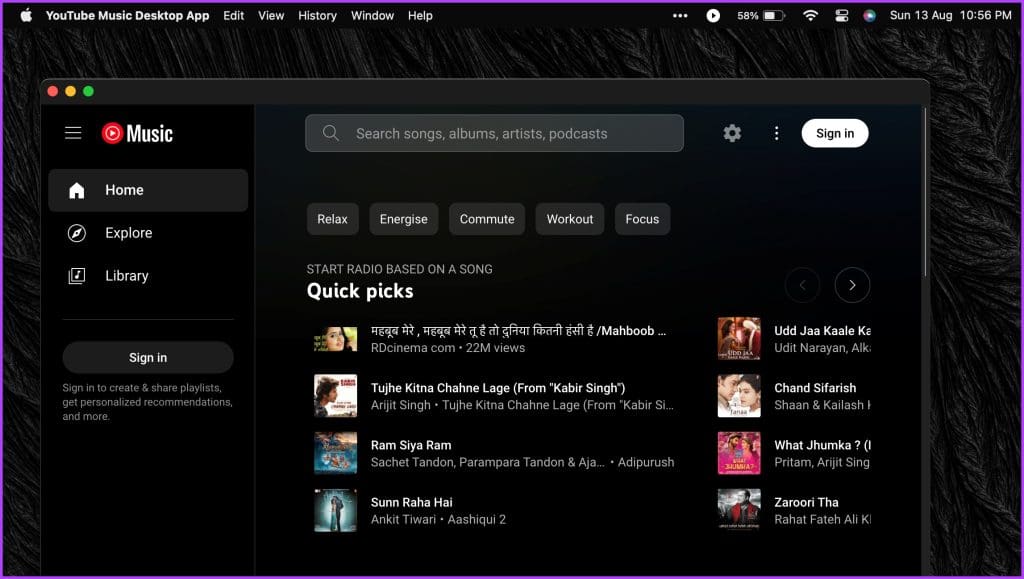The height and width of the screenshot is (579, 1024).
Task: Click the previous Quick picks left chevron
Action: point(802,285)
